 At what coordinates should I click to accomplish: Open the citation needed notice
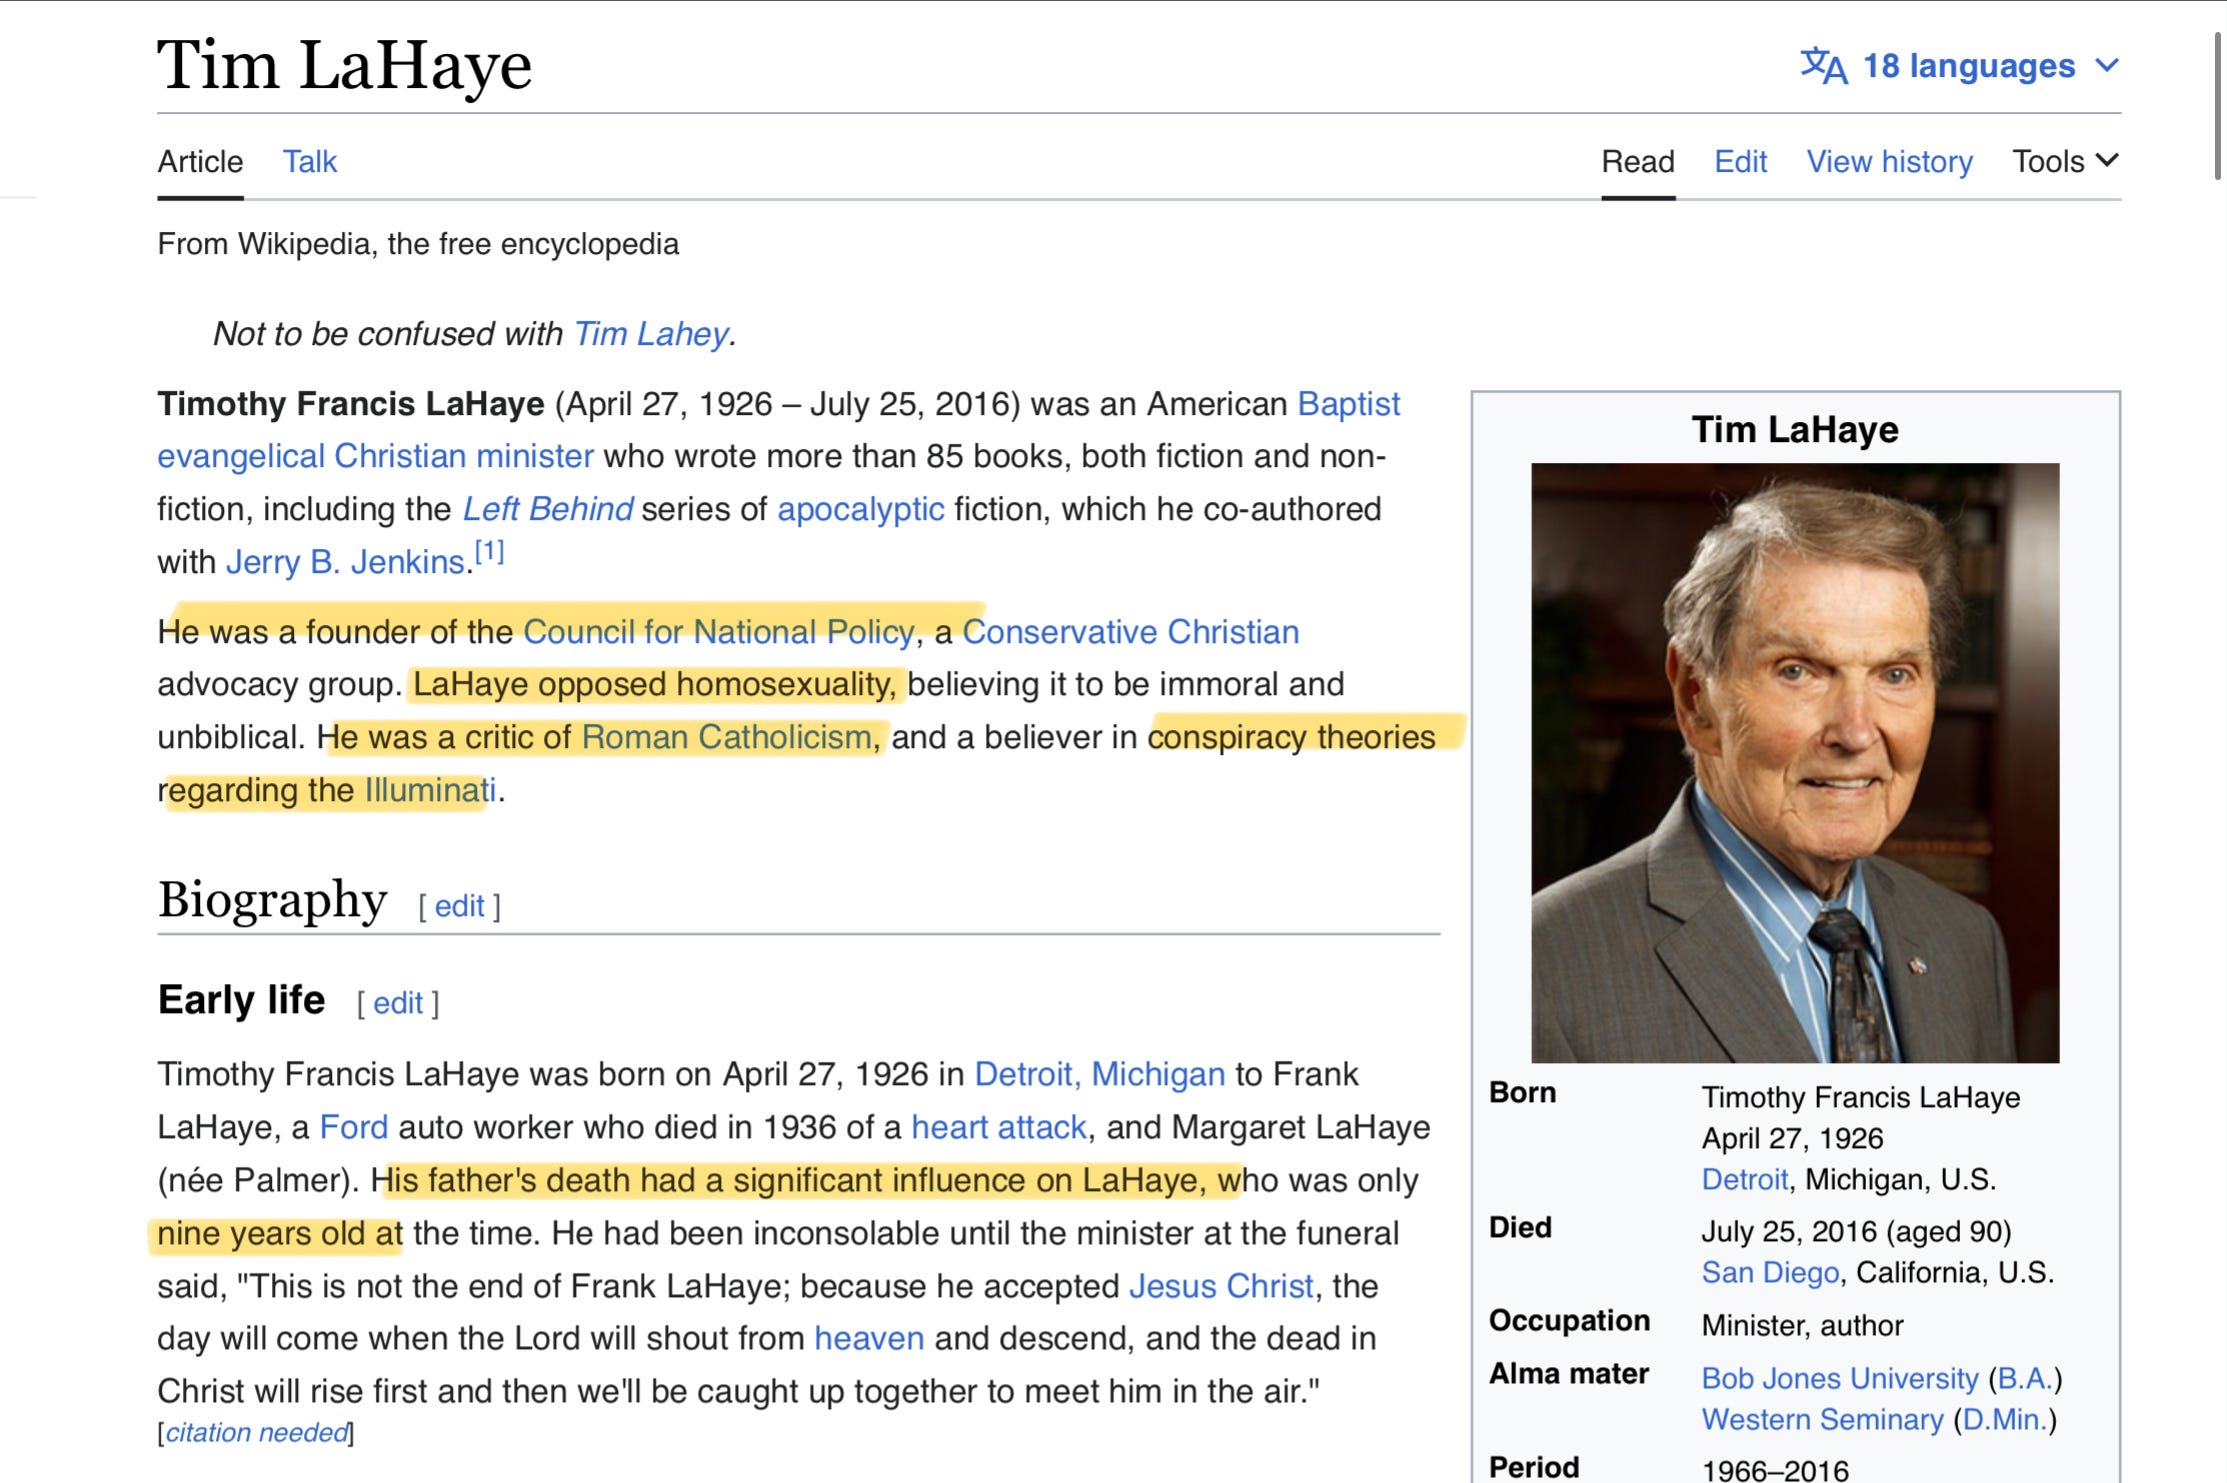coord(257,1433)
